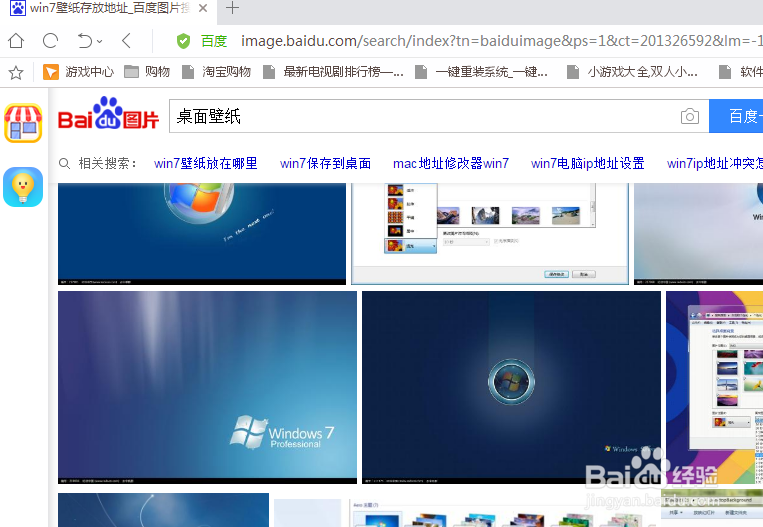
Task: Open the colorful personalization window thumbnail
Action: tap(714, 387)
